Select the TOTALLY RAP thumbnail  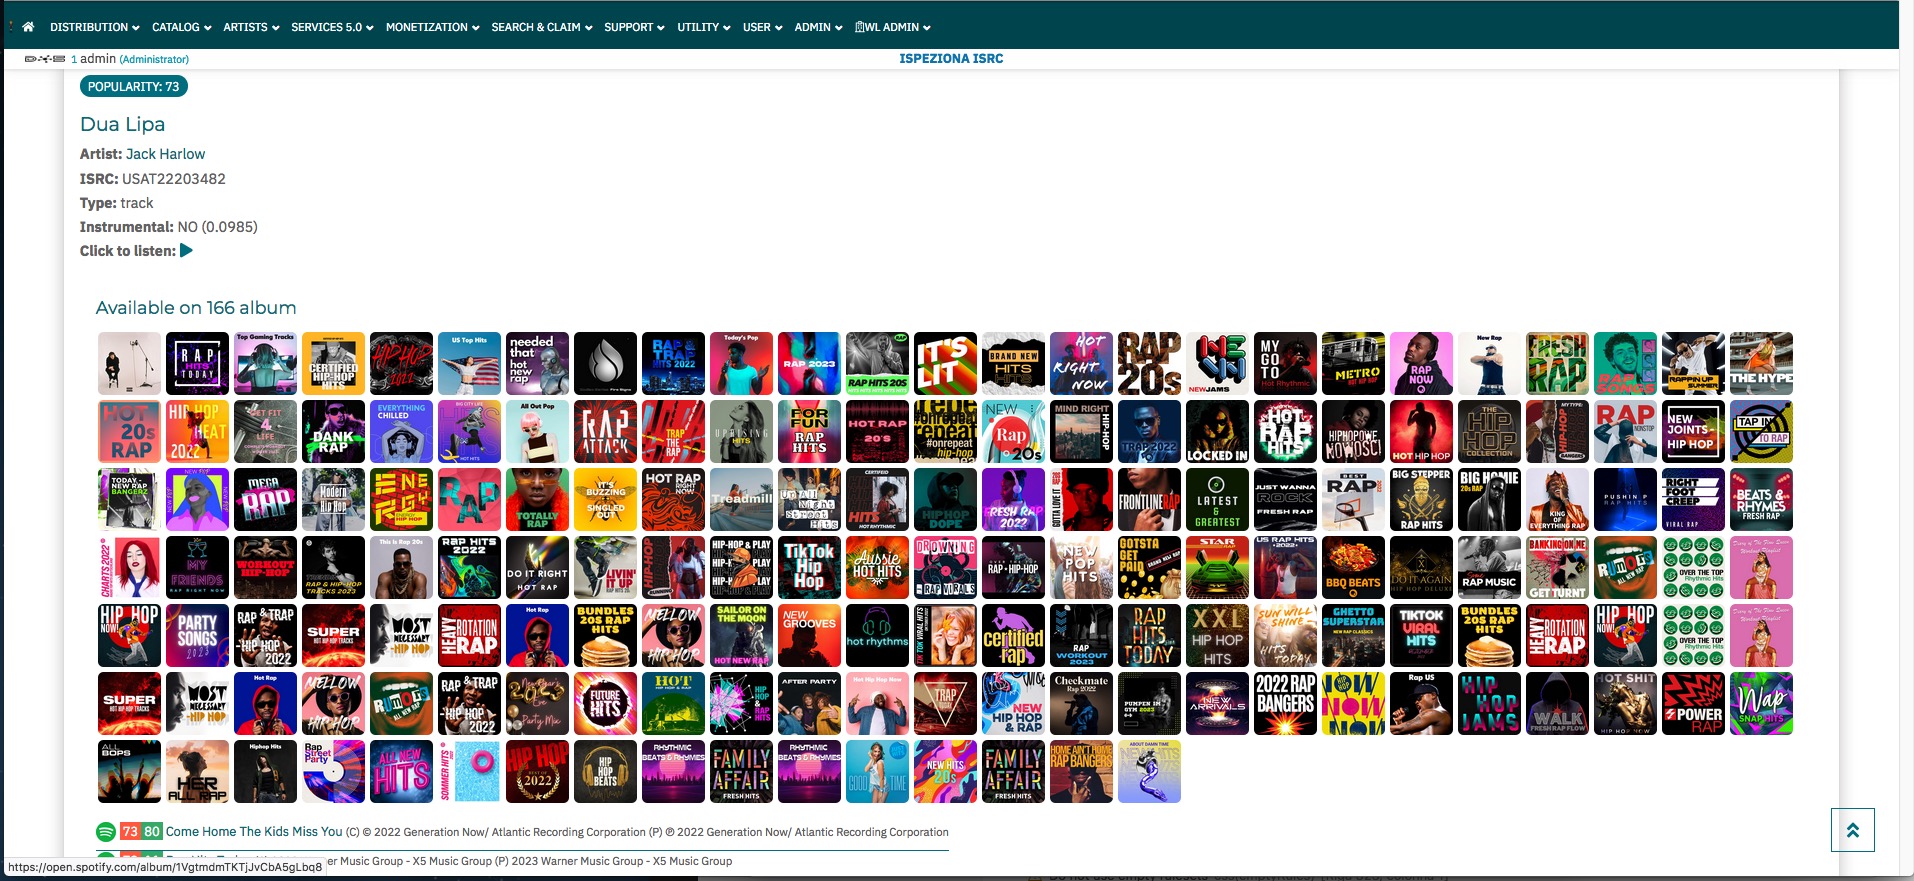coord(537,499)
